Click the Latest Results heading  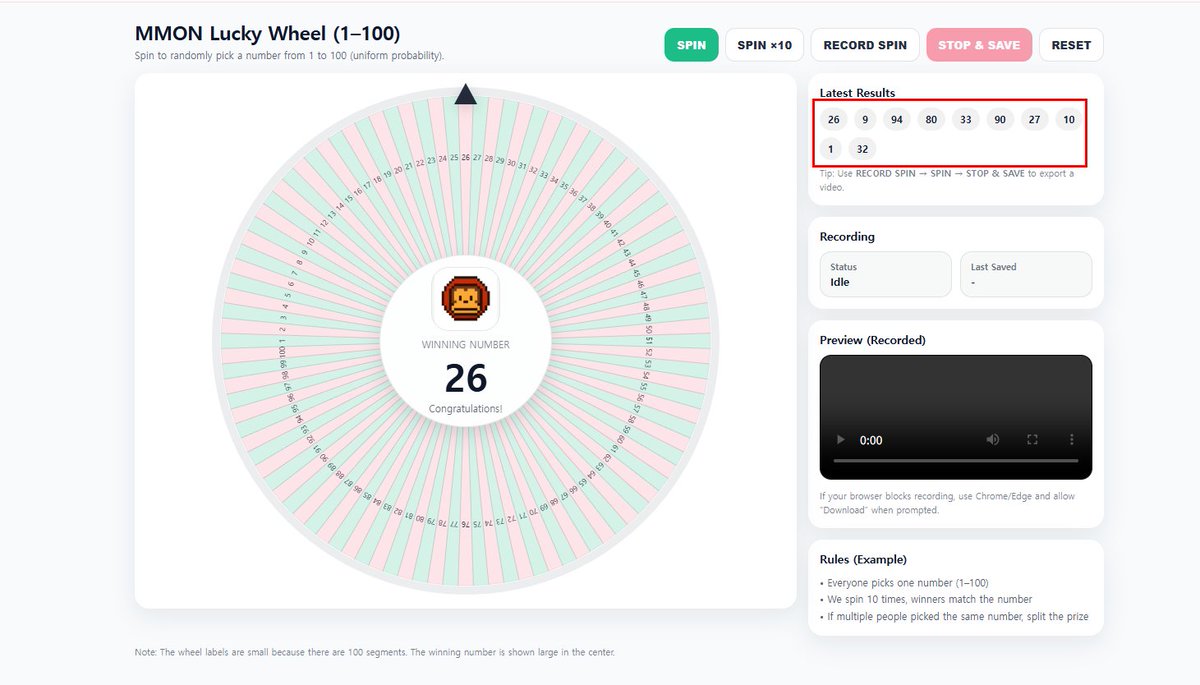point(857,93)
